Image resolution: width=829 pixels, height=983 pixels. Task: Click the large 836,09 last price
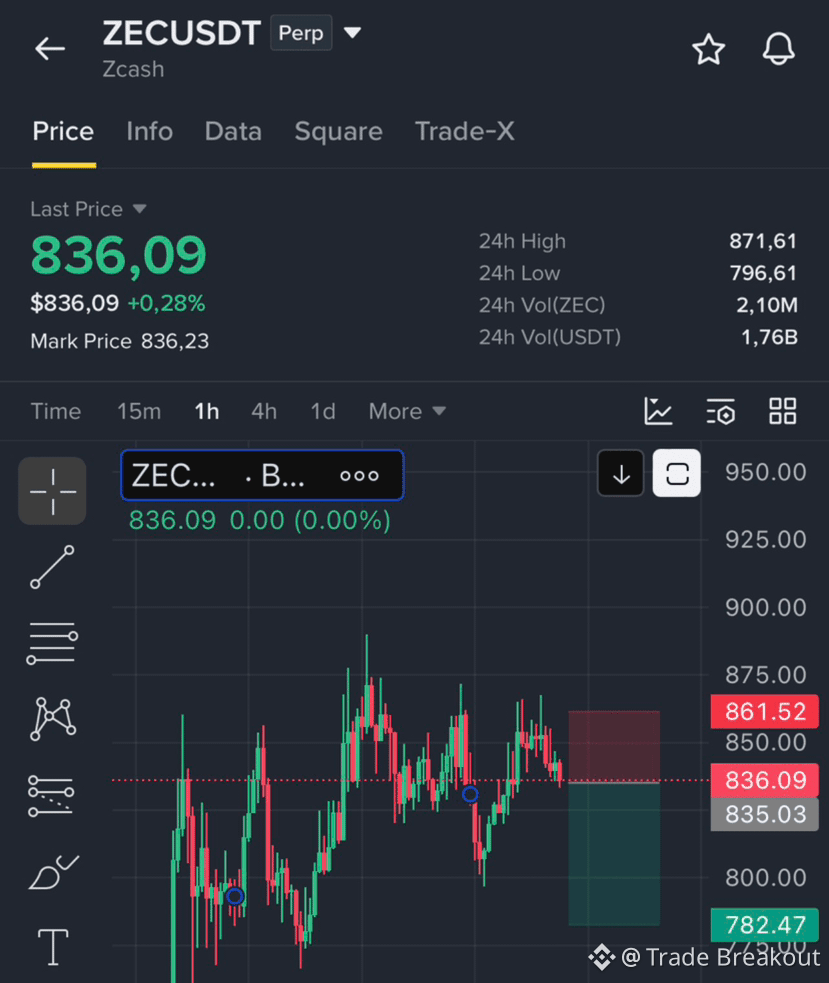(119, 255)
